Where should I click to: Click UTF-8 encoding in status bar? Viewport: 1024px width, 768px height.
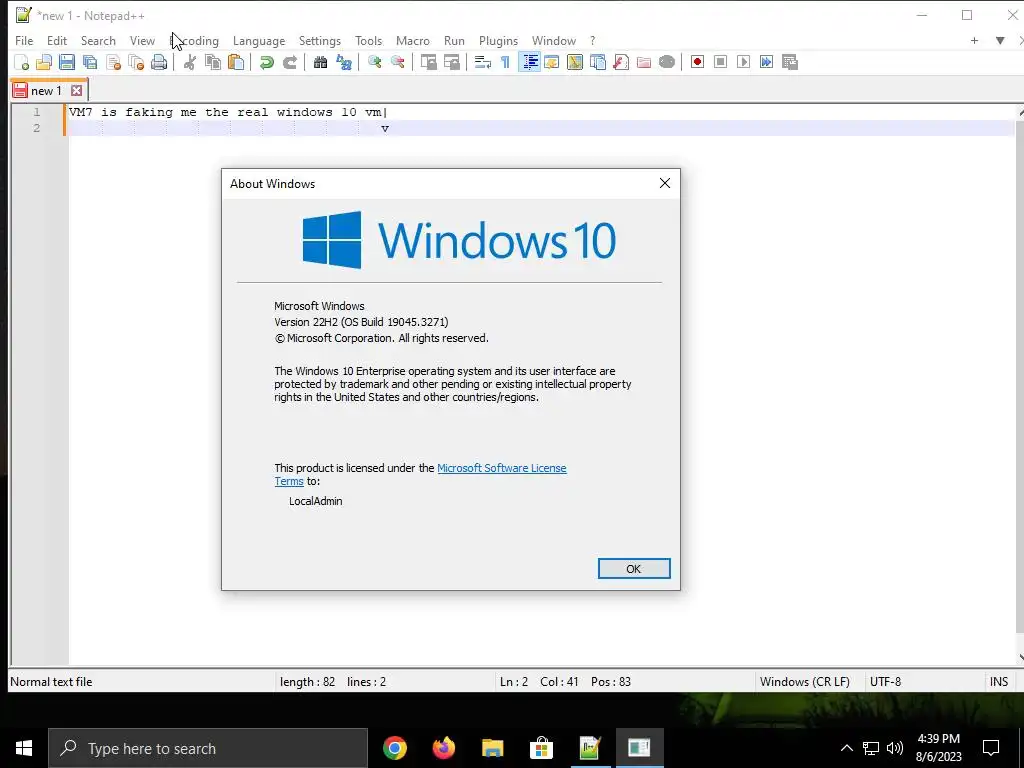[885, 682]
